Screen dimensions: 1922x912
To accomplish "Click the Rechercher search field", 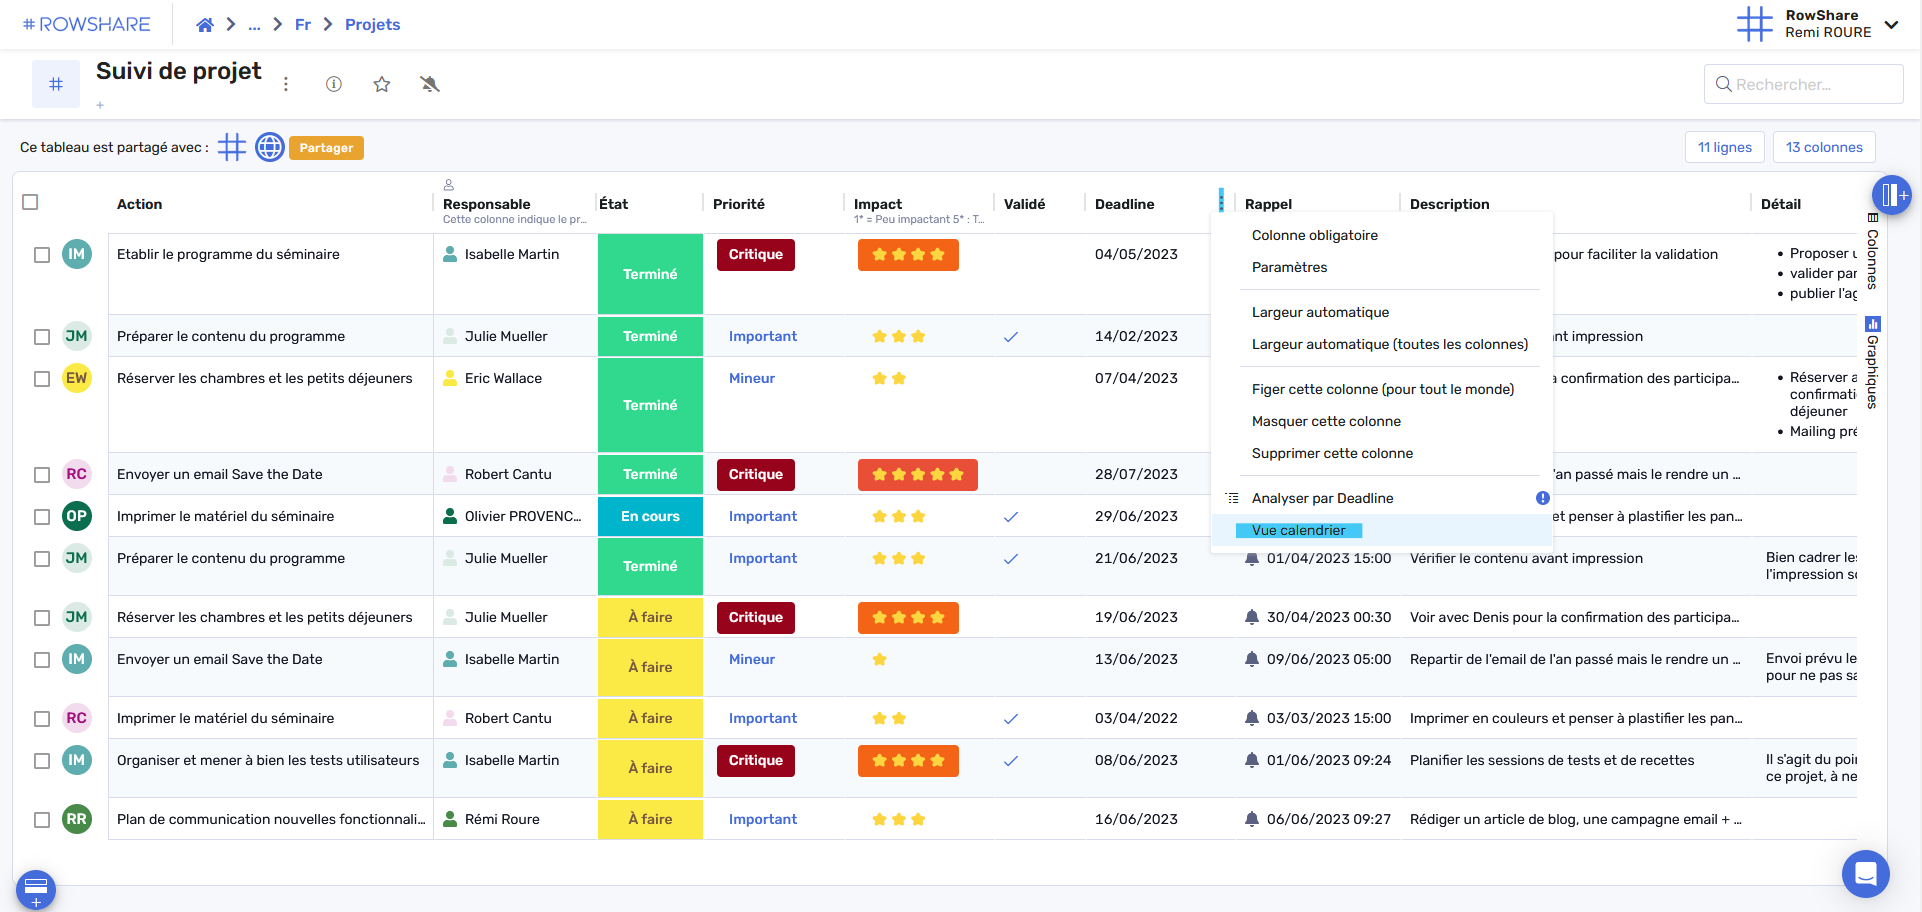I will (x=1803, y=84).
